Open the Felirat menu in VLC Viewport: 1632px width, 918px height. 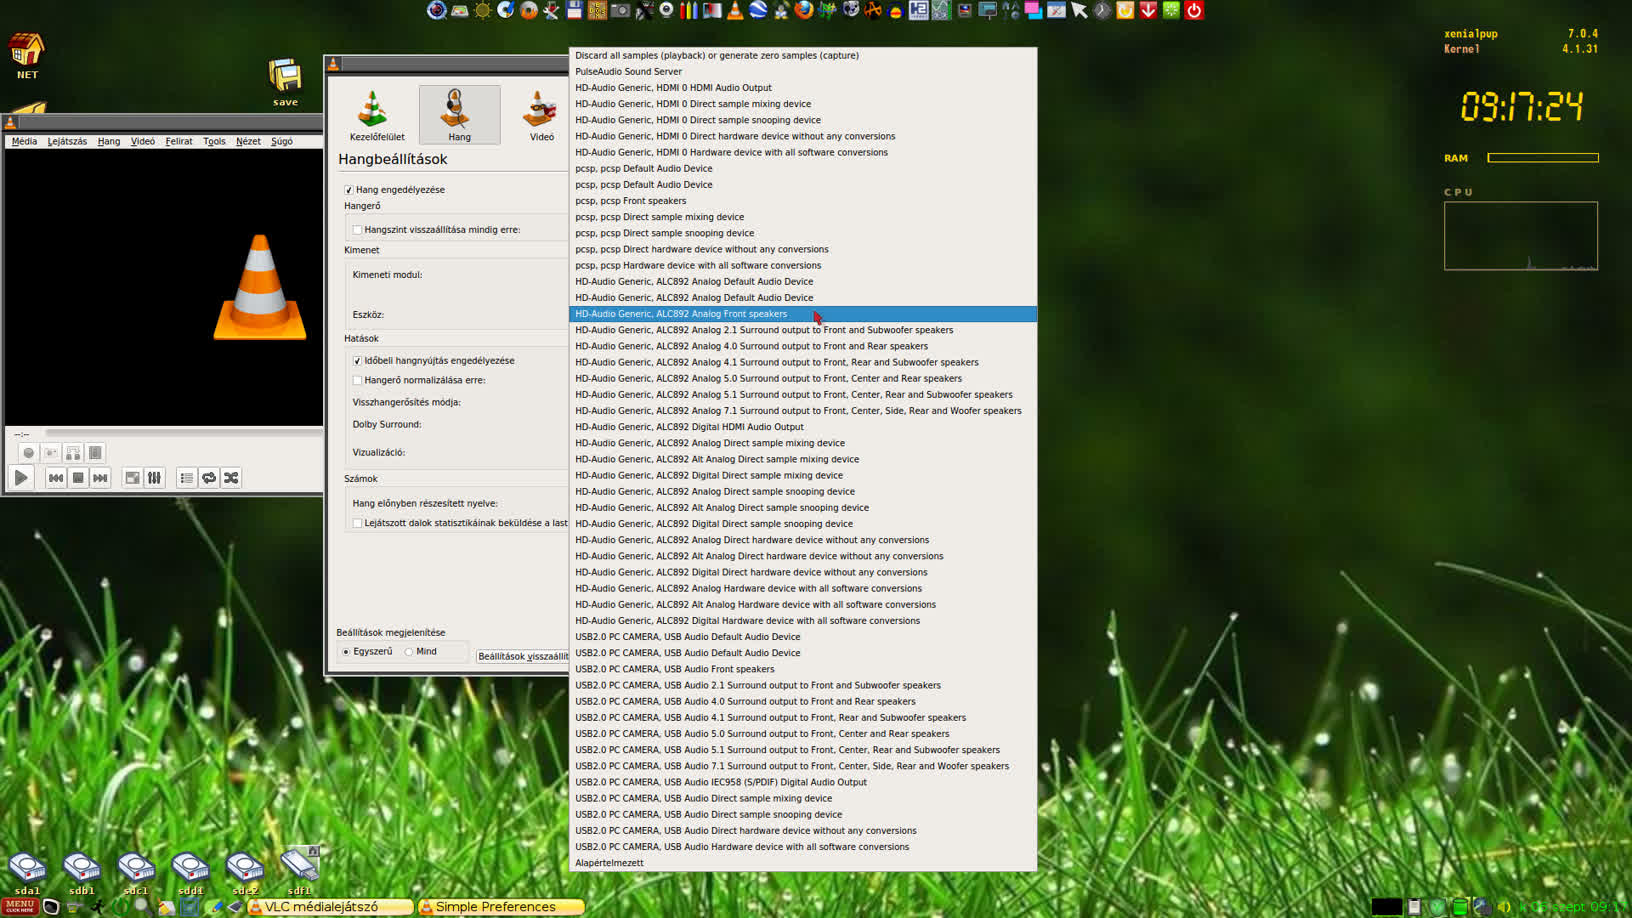(x=179, y=141)
